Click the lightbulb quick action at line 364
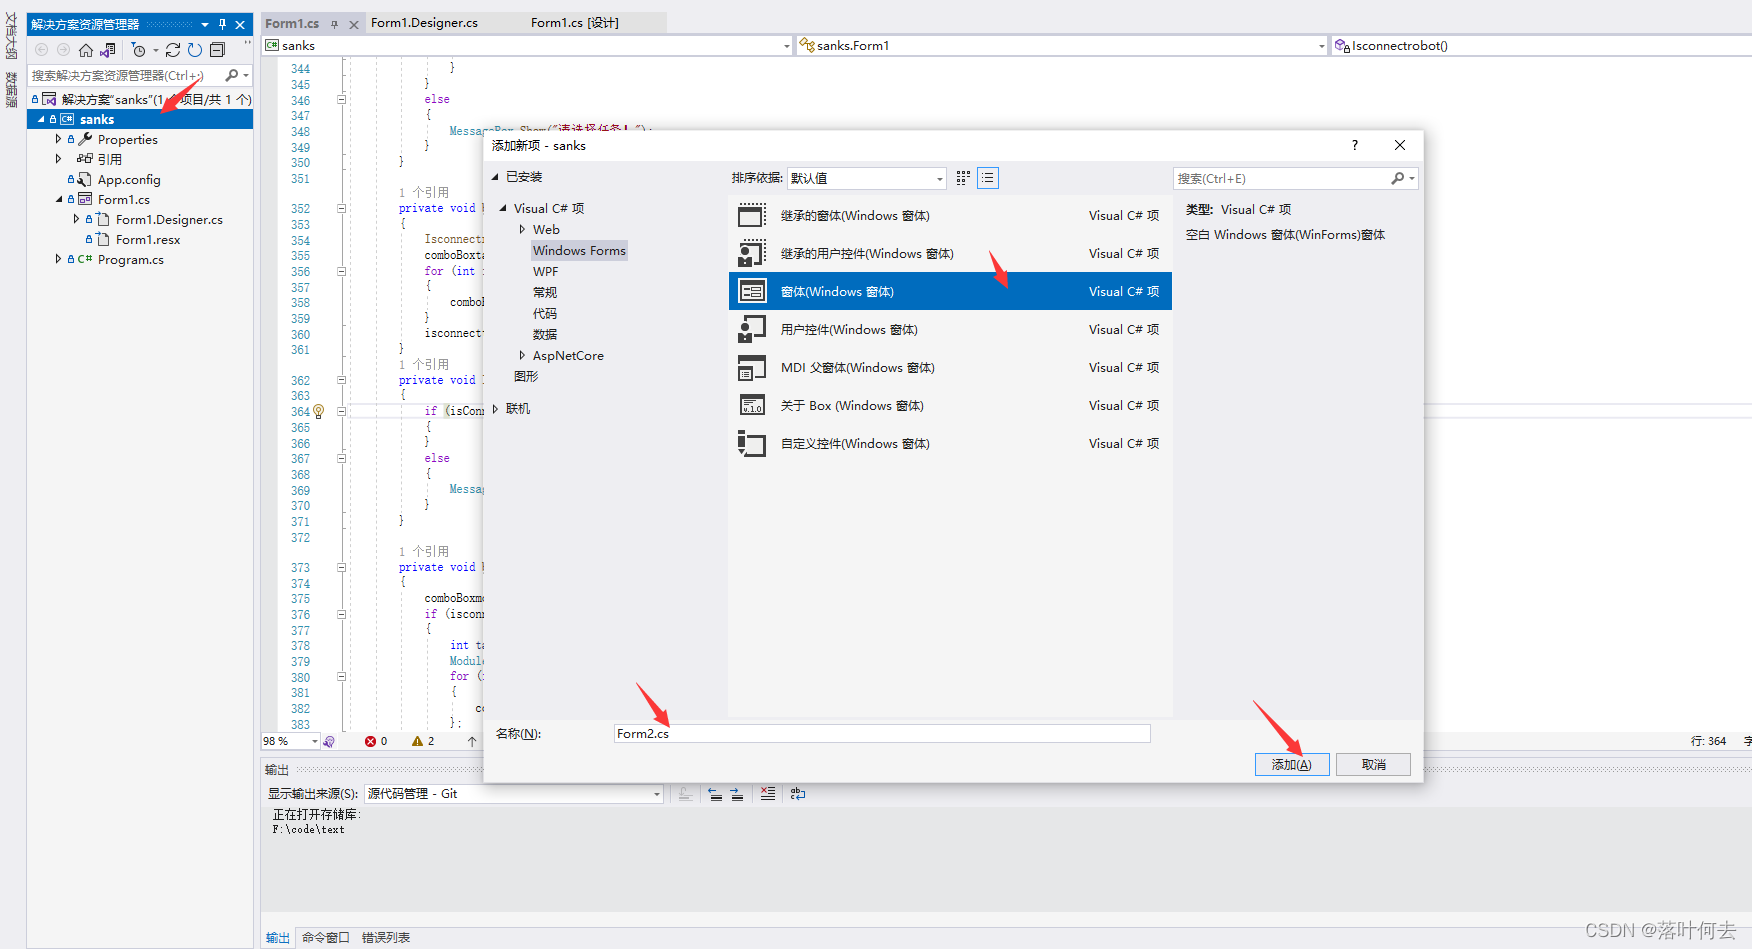 point(318,411)
